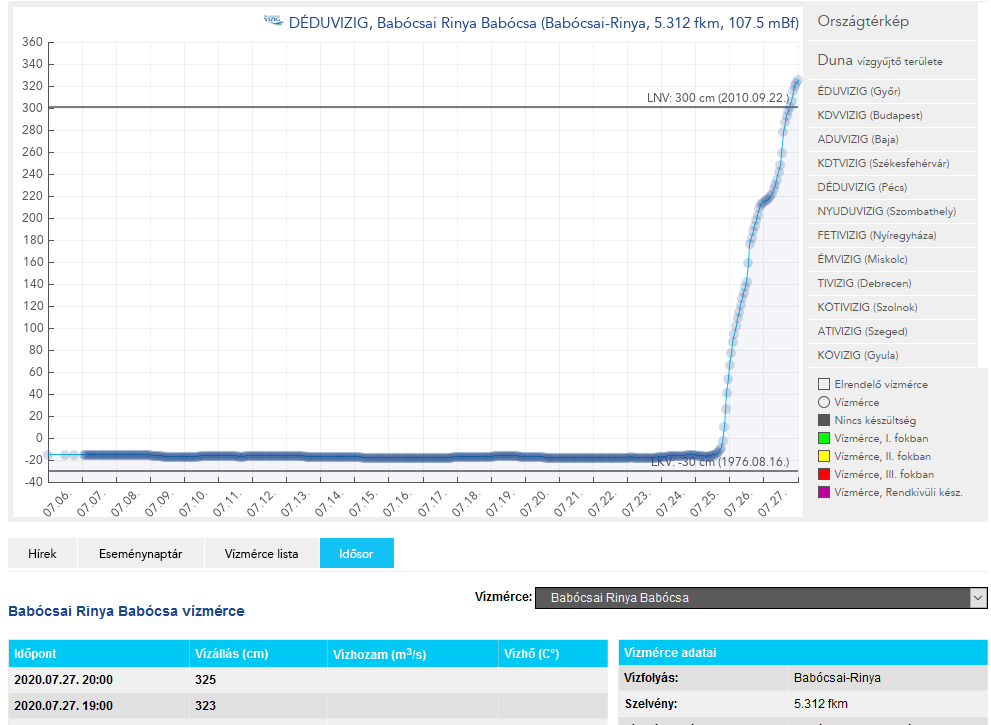Viewport: 991px width, 725px height.
Task: Click the red III. fokban legend swatch
Action: click(x=824, y=474)
